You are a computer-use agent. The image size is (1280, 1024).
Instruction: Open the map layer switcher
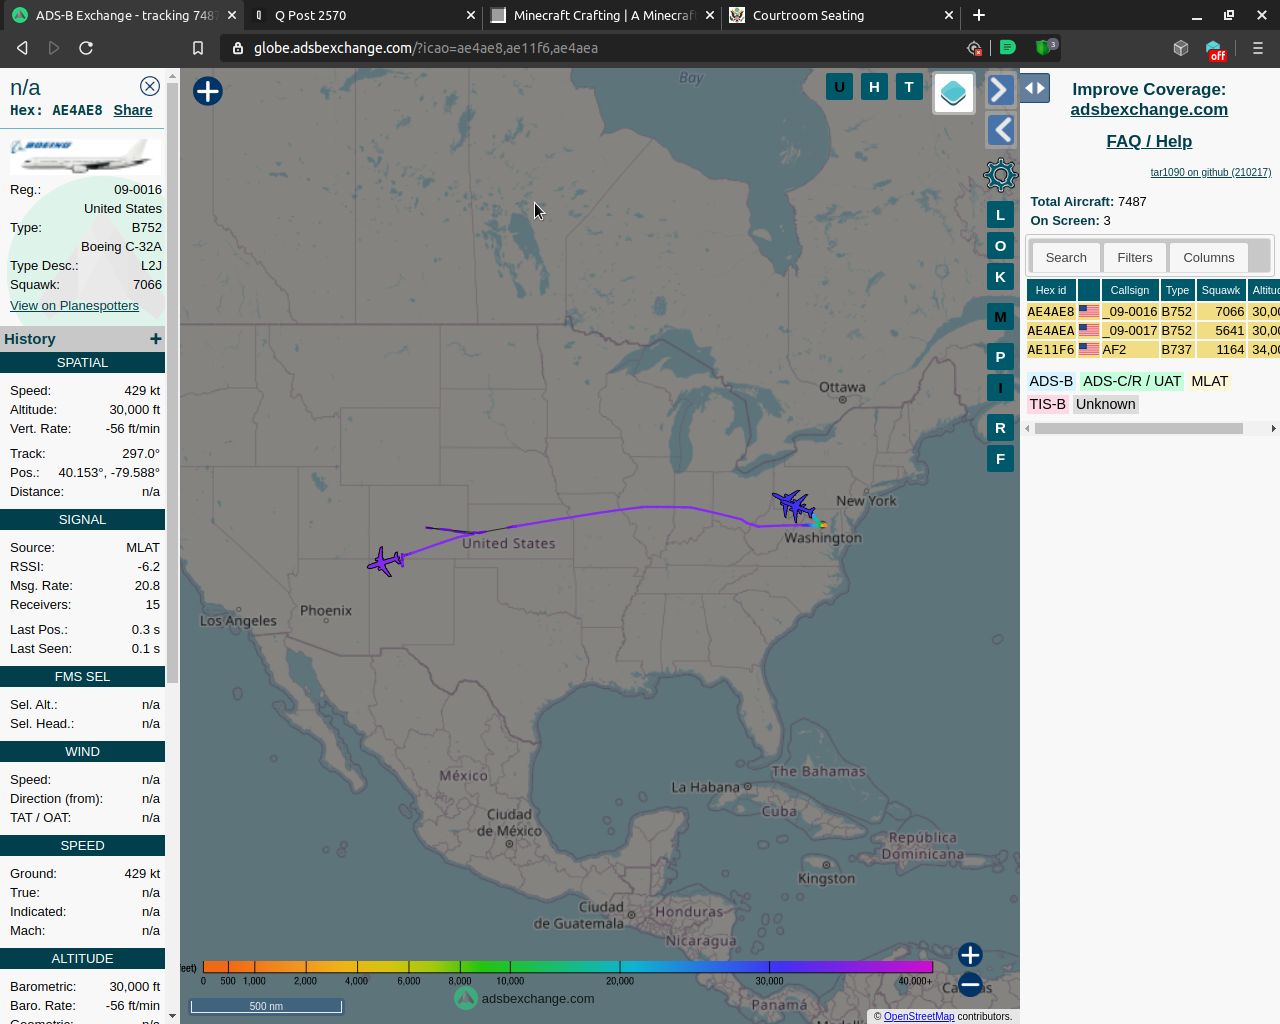click(954, 93)
